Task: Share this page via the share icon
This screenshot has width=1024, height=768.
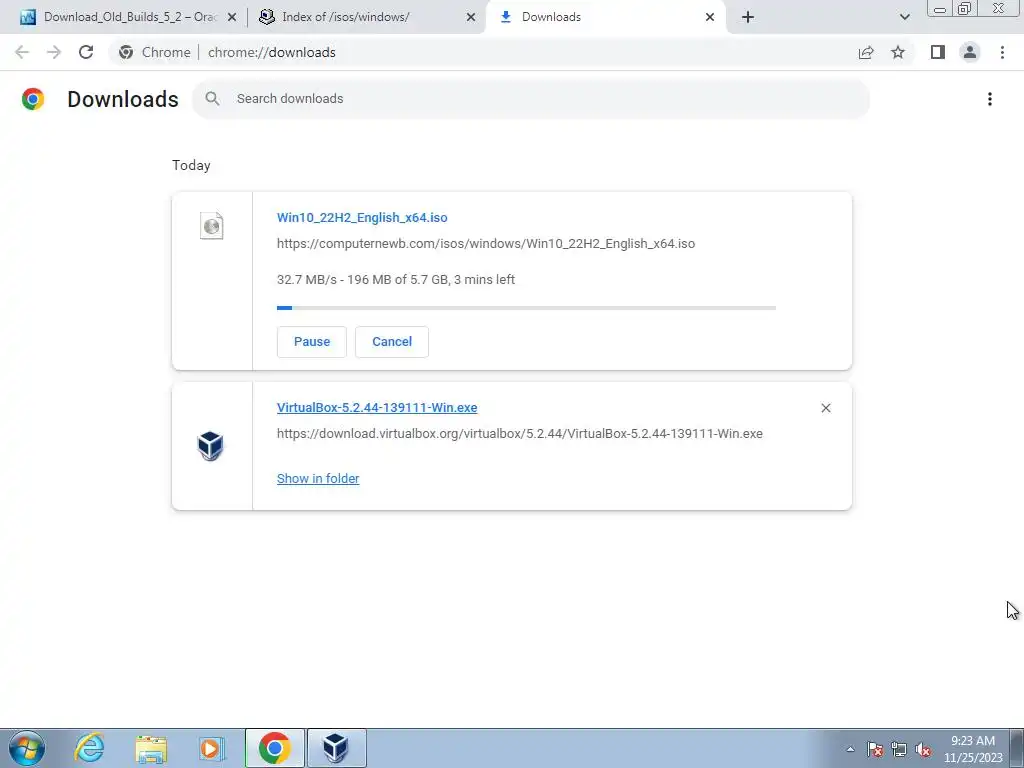Action: [x=866, y=52]
